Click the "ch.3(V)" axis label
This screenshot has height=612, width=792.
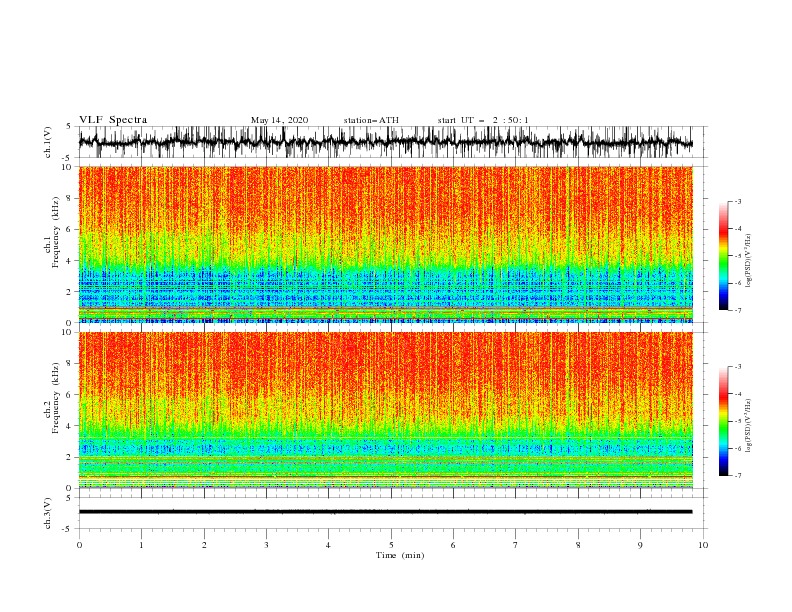pyautogui.click(x=48, y=513)
